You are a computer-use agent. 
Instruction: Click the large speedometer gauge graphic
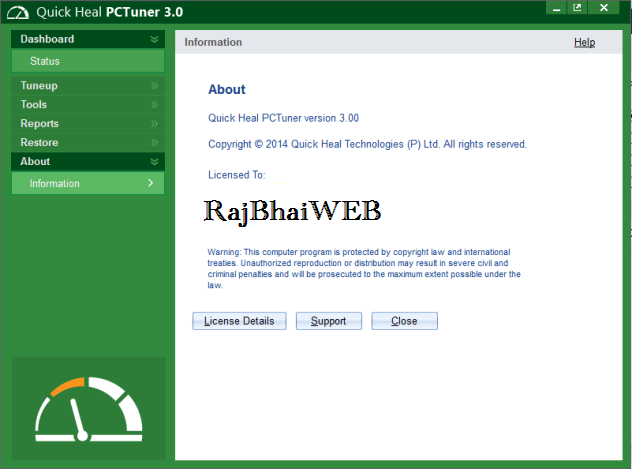[89, 409]
